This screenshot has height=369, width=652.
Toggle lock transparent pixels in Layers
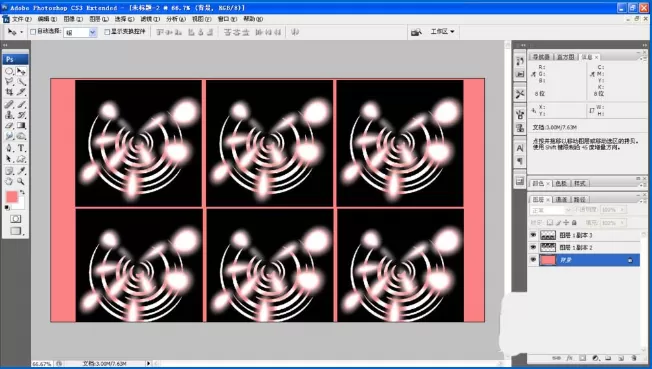pos(550,223)
